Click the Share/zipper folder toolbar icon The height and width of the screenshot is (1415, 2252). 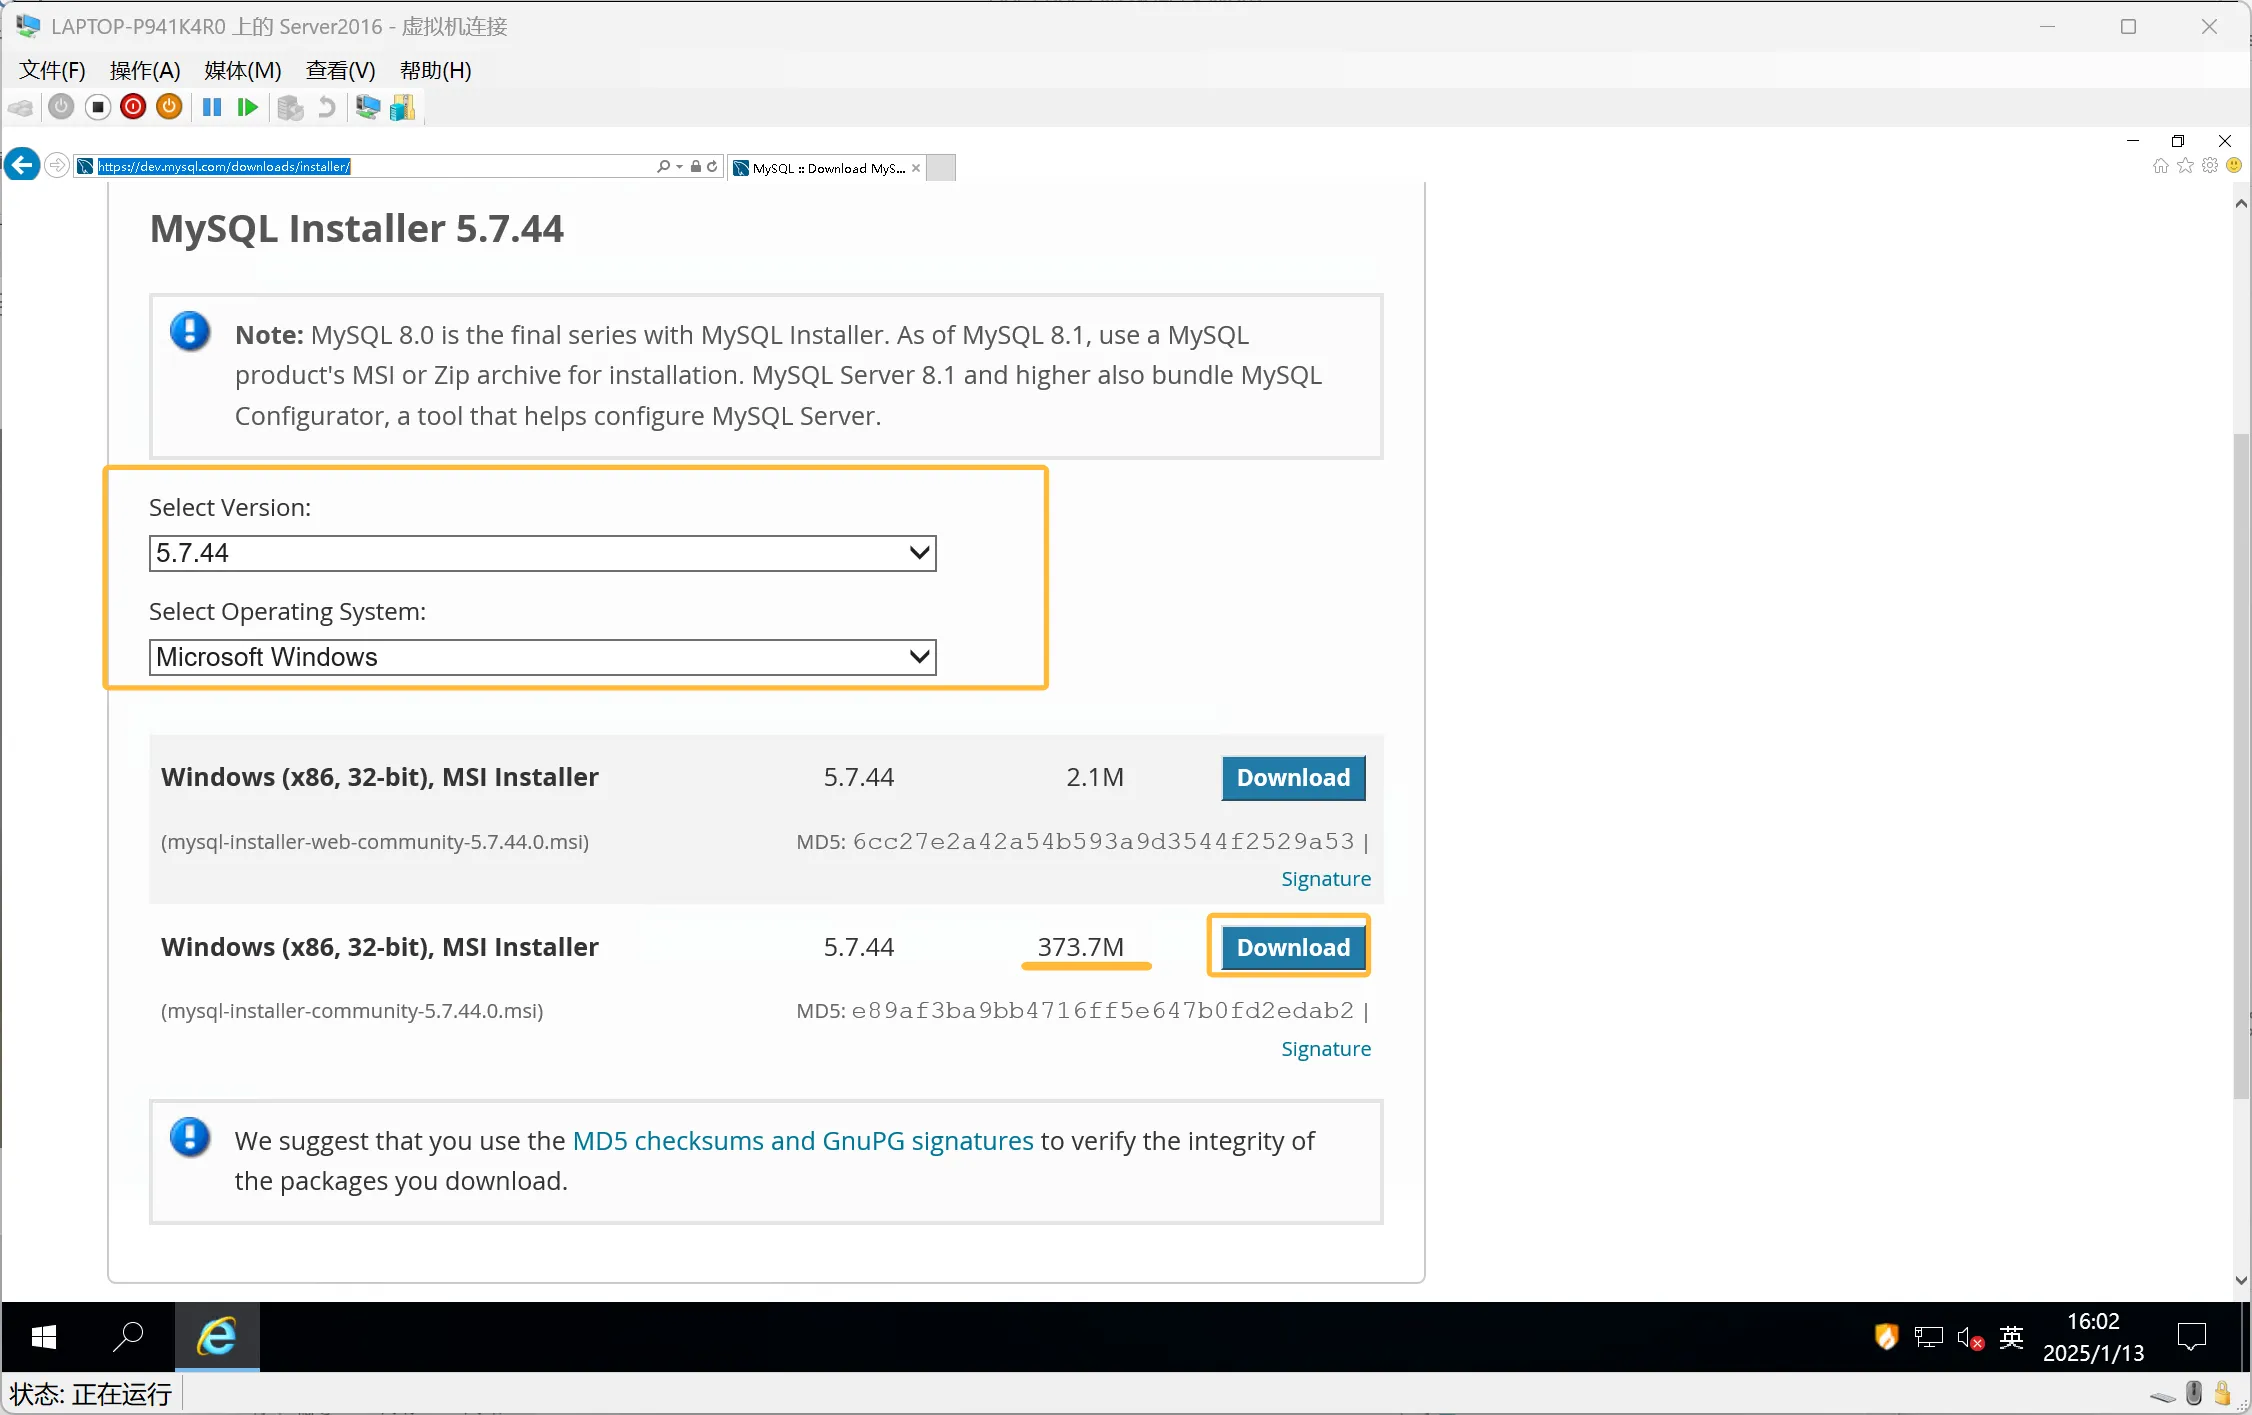402,107
